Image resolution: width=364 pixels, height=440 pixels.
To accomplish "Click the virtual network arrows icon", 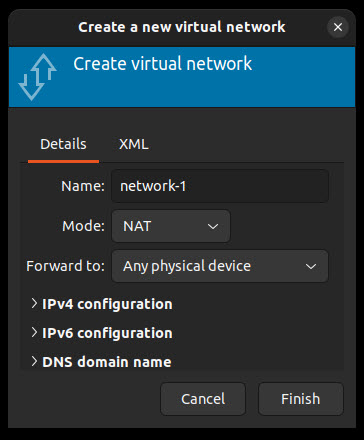I will point(37,77).
